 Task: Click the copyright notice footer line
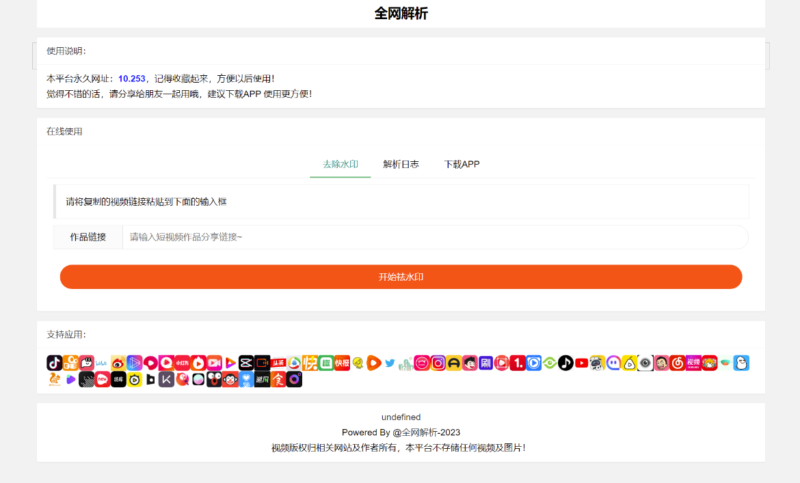(x=398, y=448)
